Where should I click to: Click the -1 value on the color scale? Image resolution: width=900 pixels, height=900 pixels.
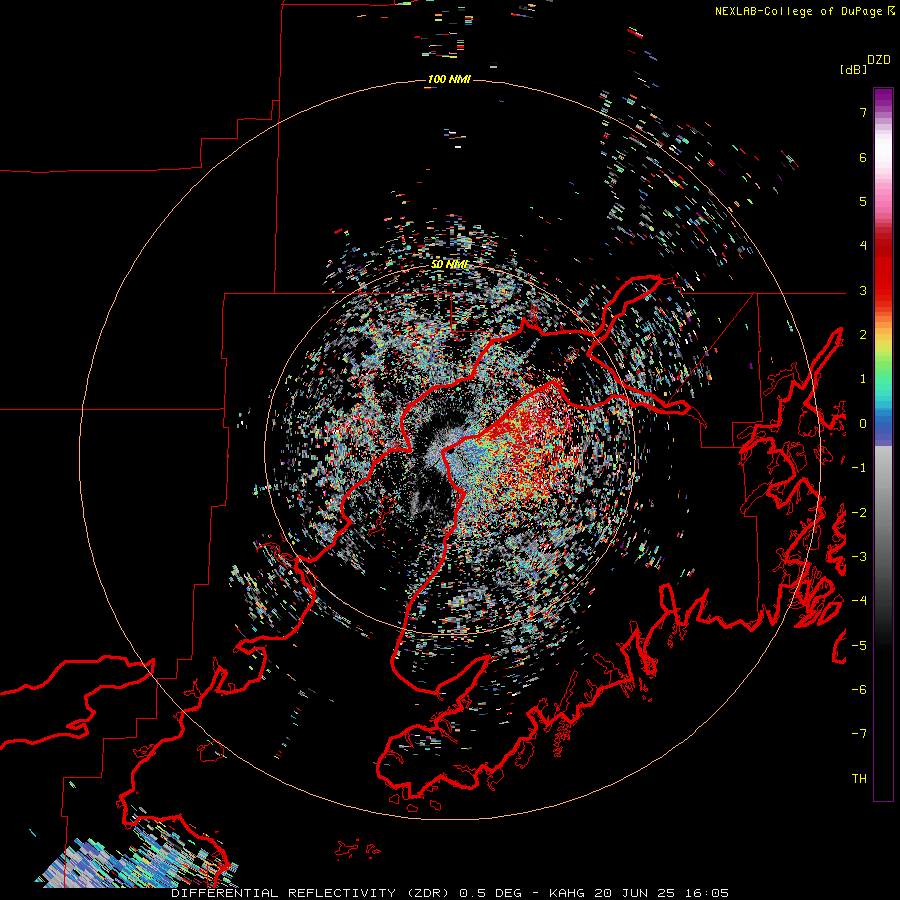tap(859, 468)
